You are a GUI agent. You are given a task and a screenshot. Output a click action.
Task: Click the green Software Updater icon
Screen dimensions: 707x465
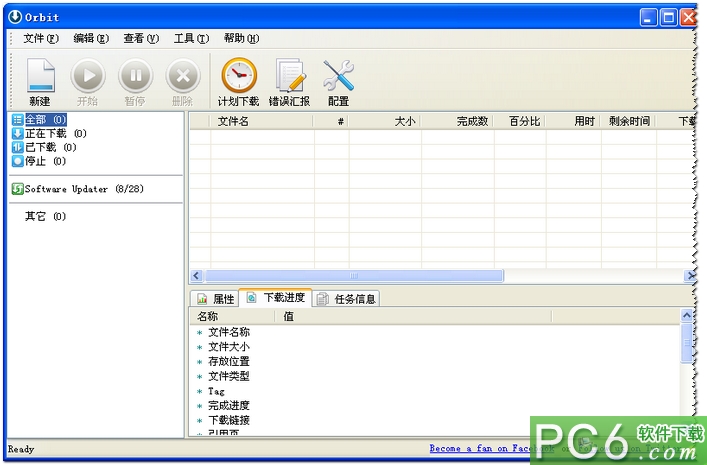click(x=17, y=189)
